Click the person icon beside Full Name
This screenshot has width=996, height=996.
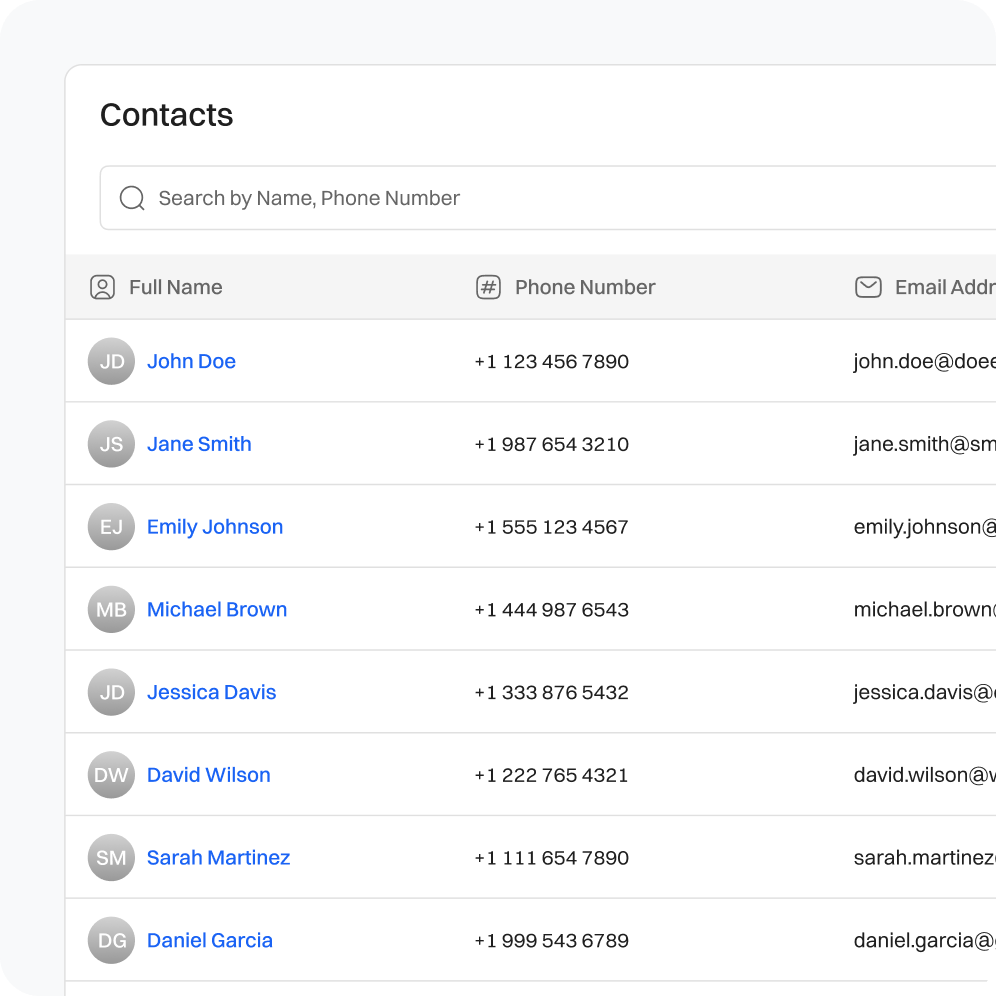102,287
